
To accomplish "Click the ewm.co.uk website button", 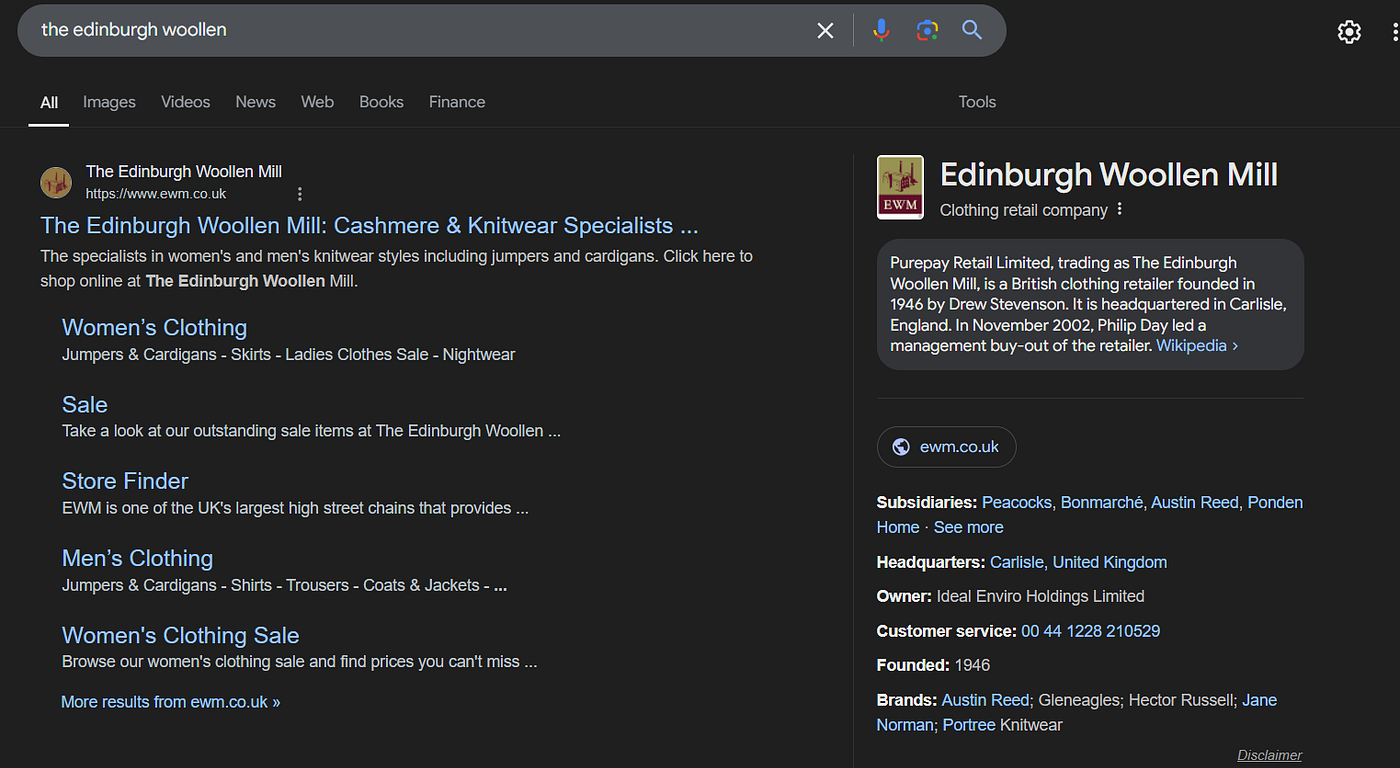I will [x=946, y=447].
